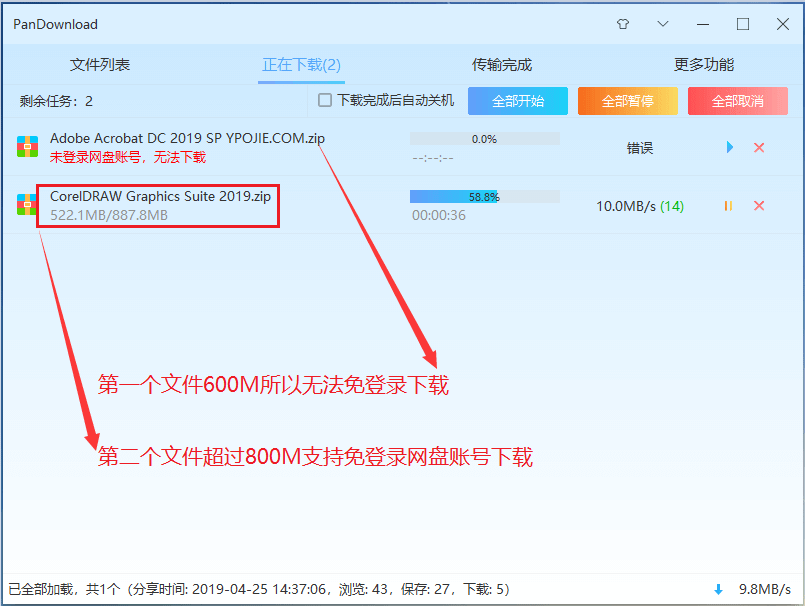
Task: Resume the Adobe Acrobat download with play icon
Action: point(731,147)
